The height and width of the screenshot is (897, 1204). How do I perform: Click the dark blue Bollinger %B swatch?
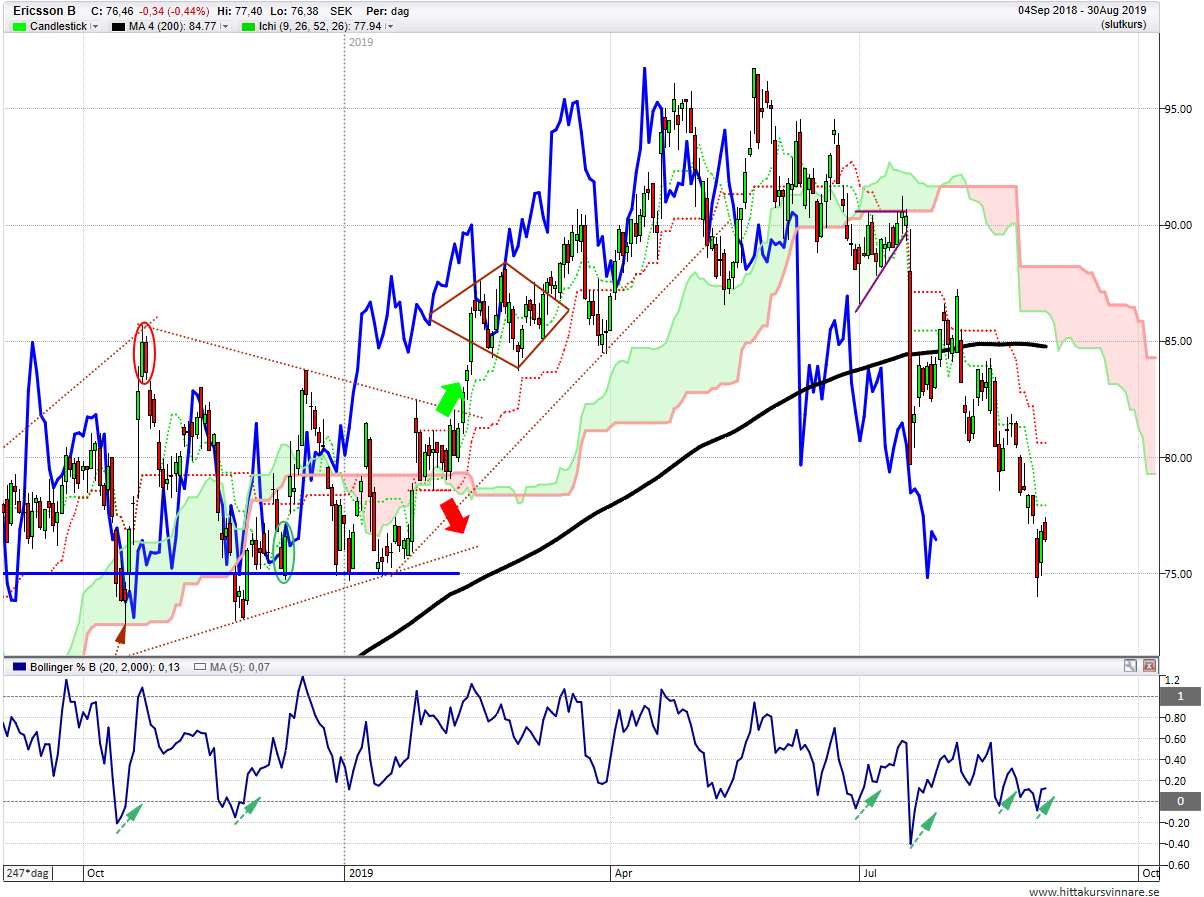pos(19,666)
